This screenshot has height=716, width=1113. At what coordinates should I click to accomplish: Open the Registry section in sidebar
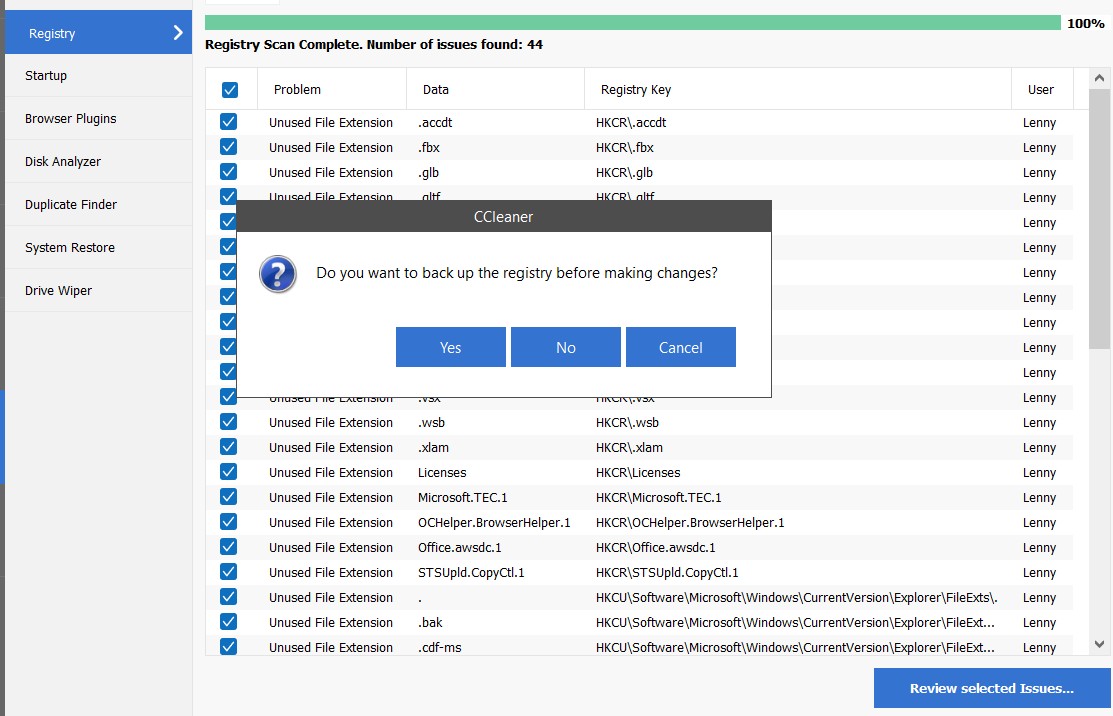[99, 33]
